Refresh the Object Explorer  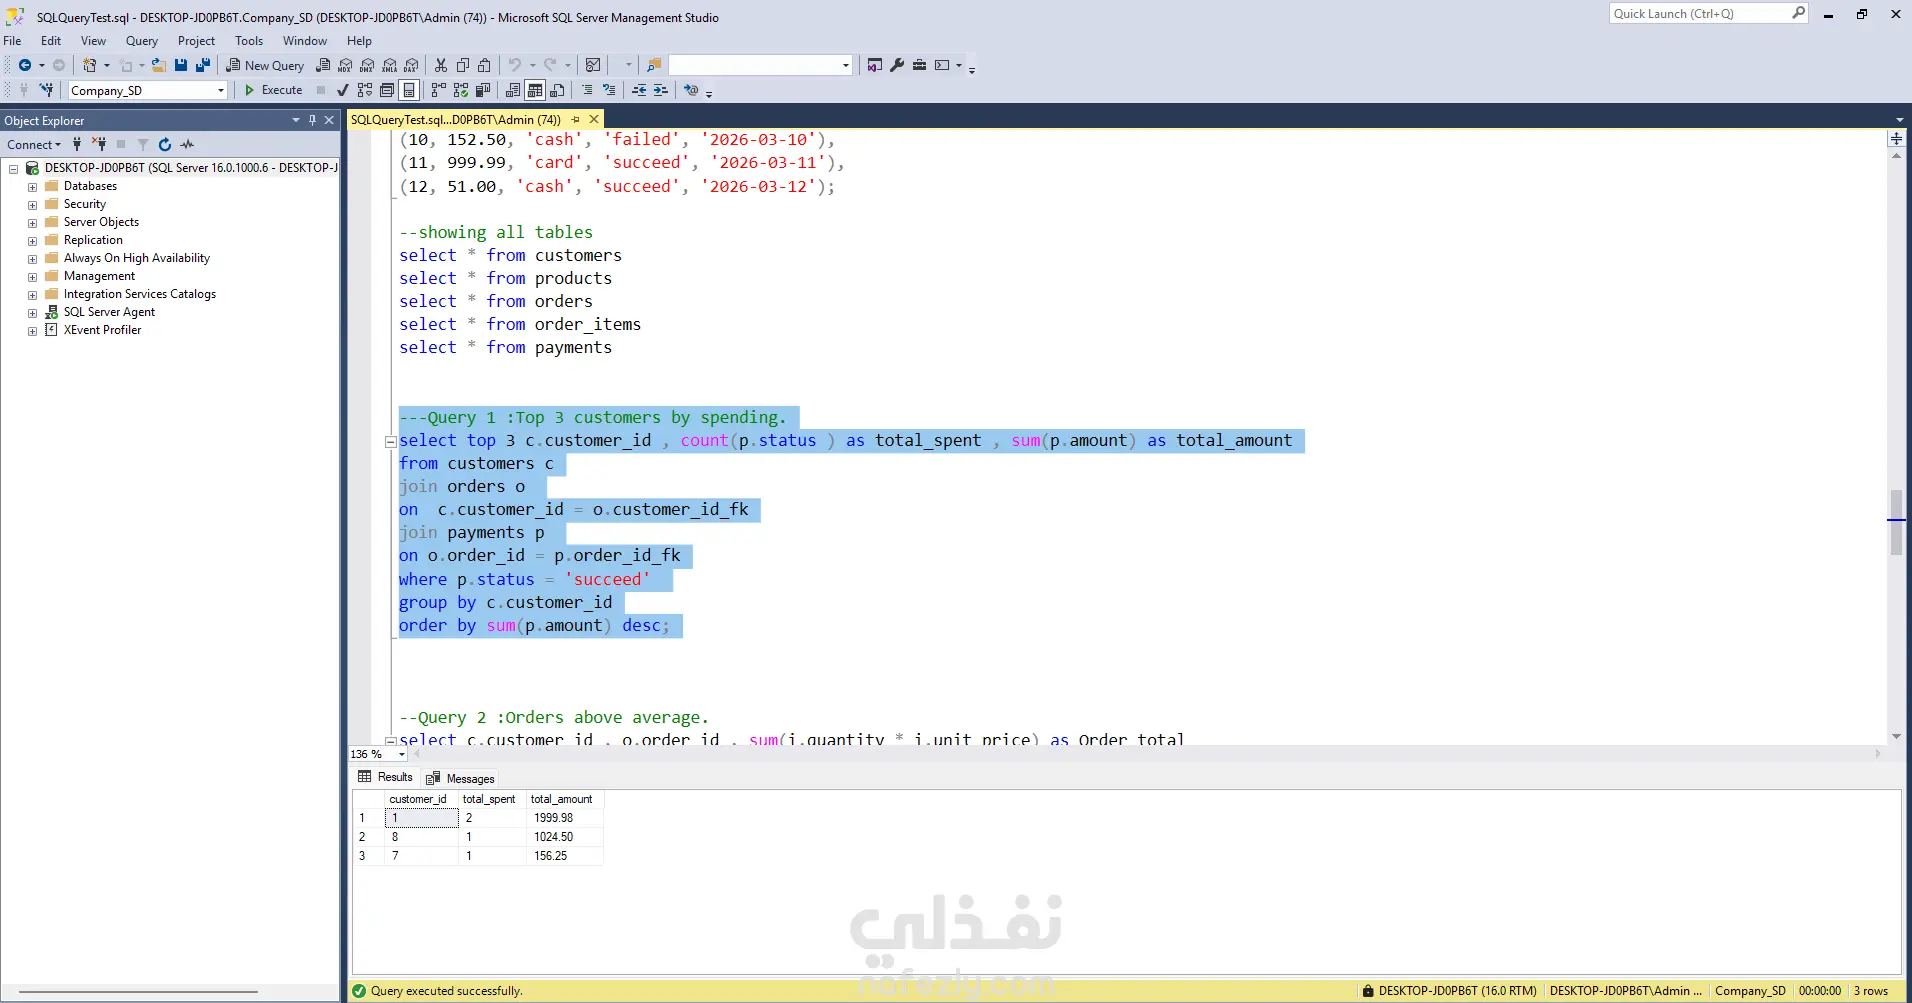165,144
